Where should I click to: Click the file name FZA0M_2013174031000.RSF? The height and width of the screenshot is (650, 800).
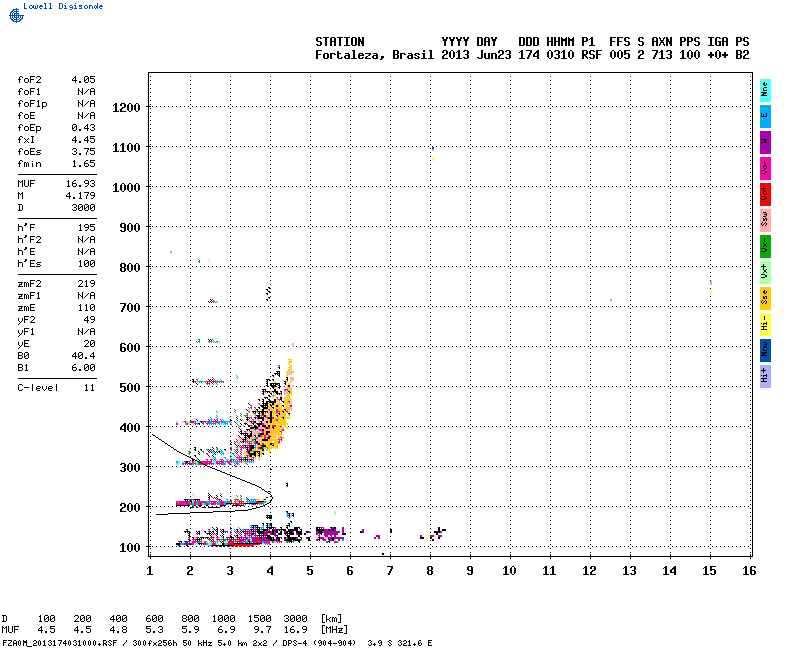(x=60, y=643)
